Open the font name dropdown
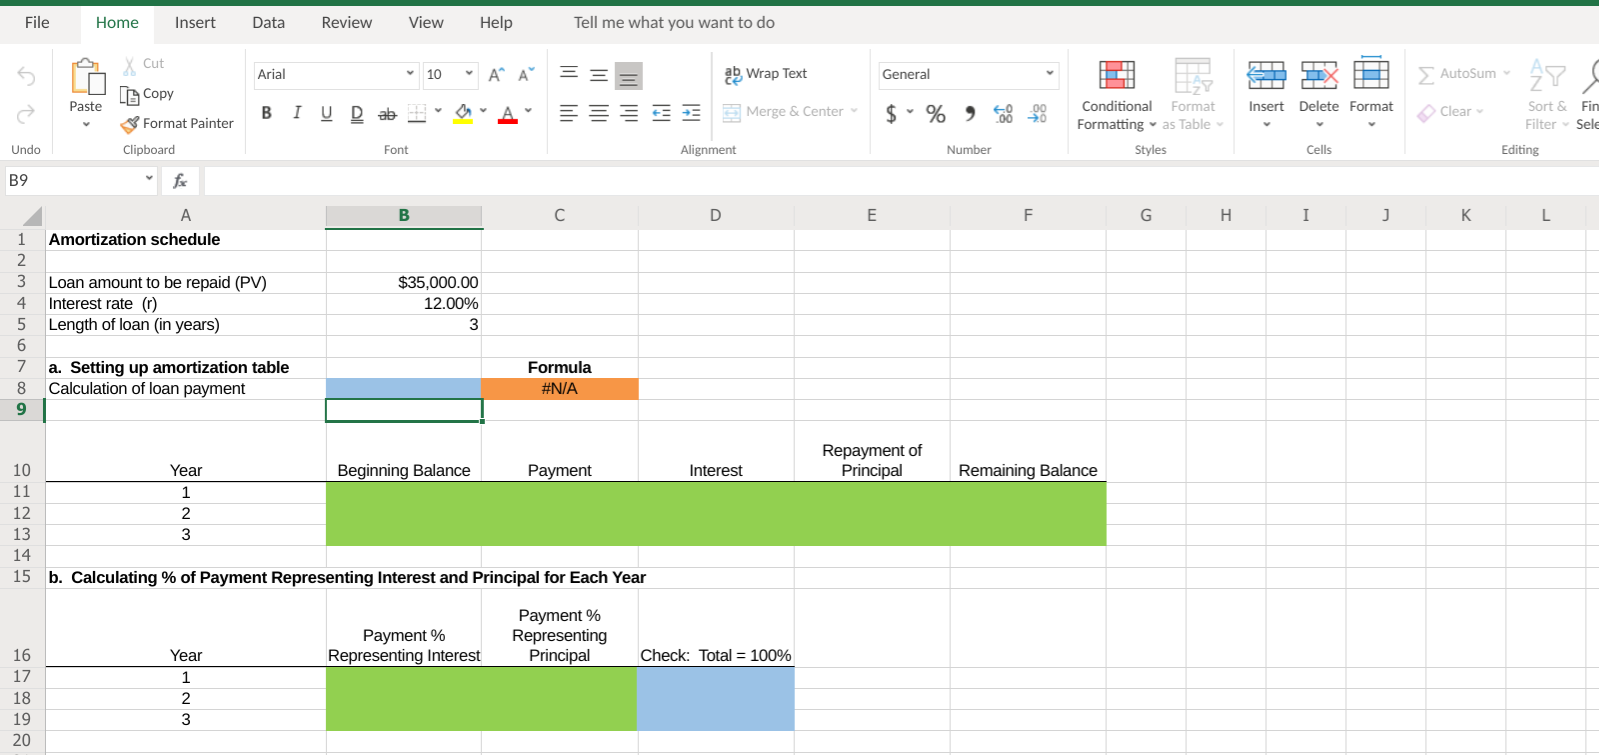 pos(410,73)
